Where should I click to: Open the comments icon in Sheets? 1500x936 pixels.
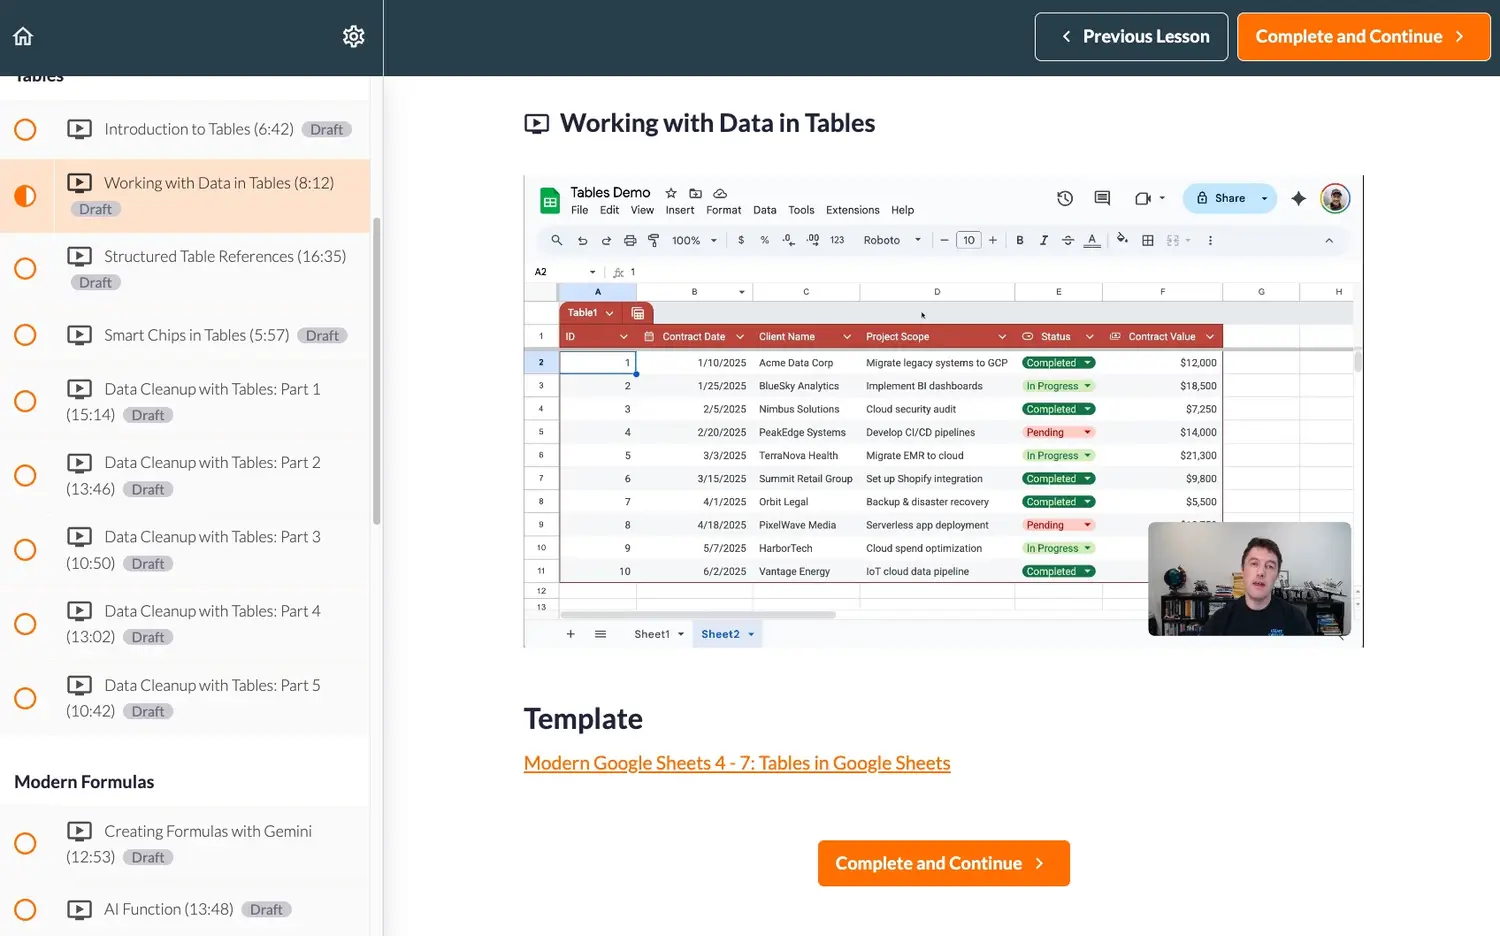1102,198
